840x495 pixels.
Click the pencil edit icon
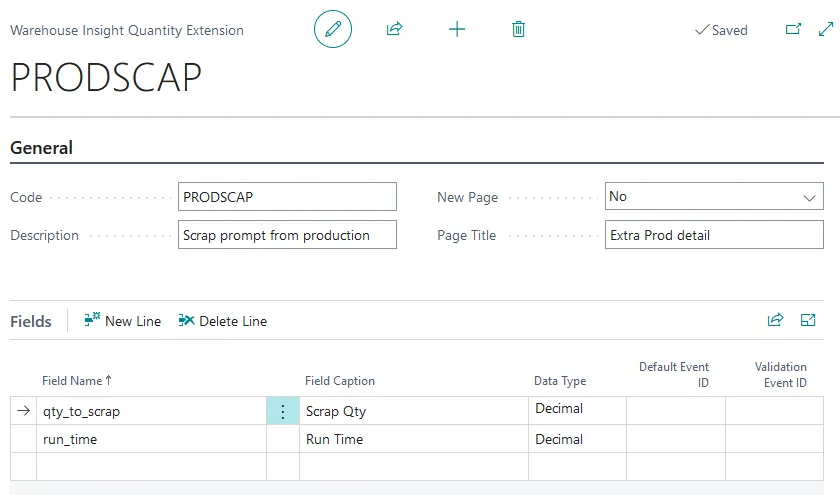pos(333,29)
